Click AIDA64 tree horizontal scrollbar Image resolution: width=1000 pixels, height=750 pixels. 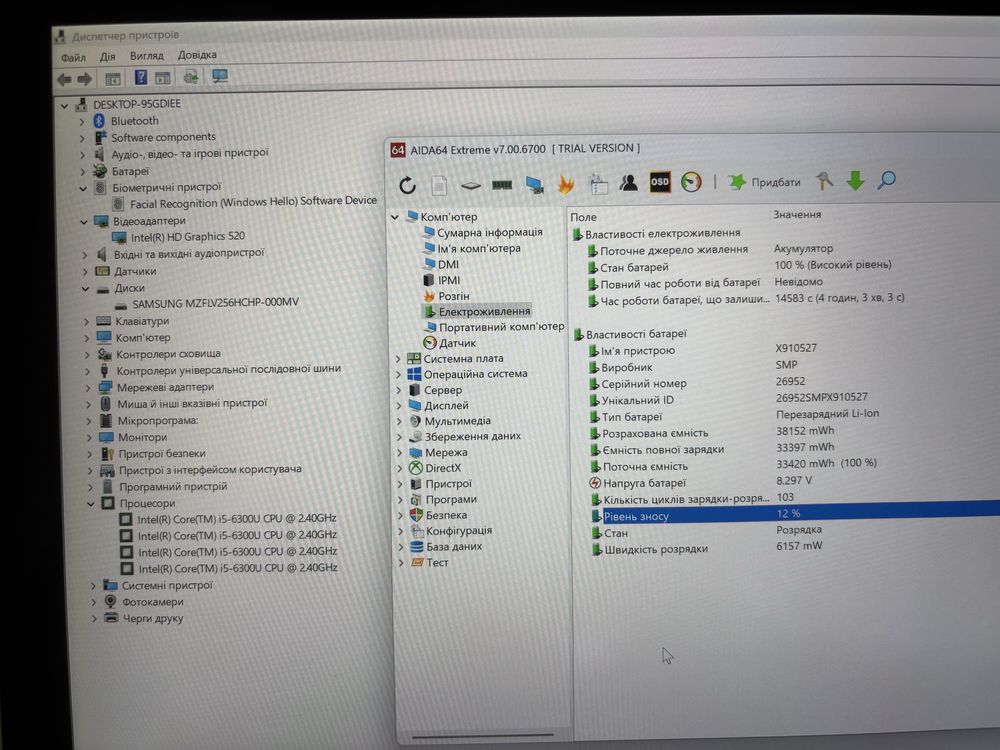[x=483, y=735]
